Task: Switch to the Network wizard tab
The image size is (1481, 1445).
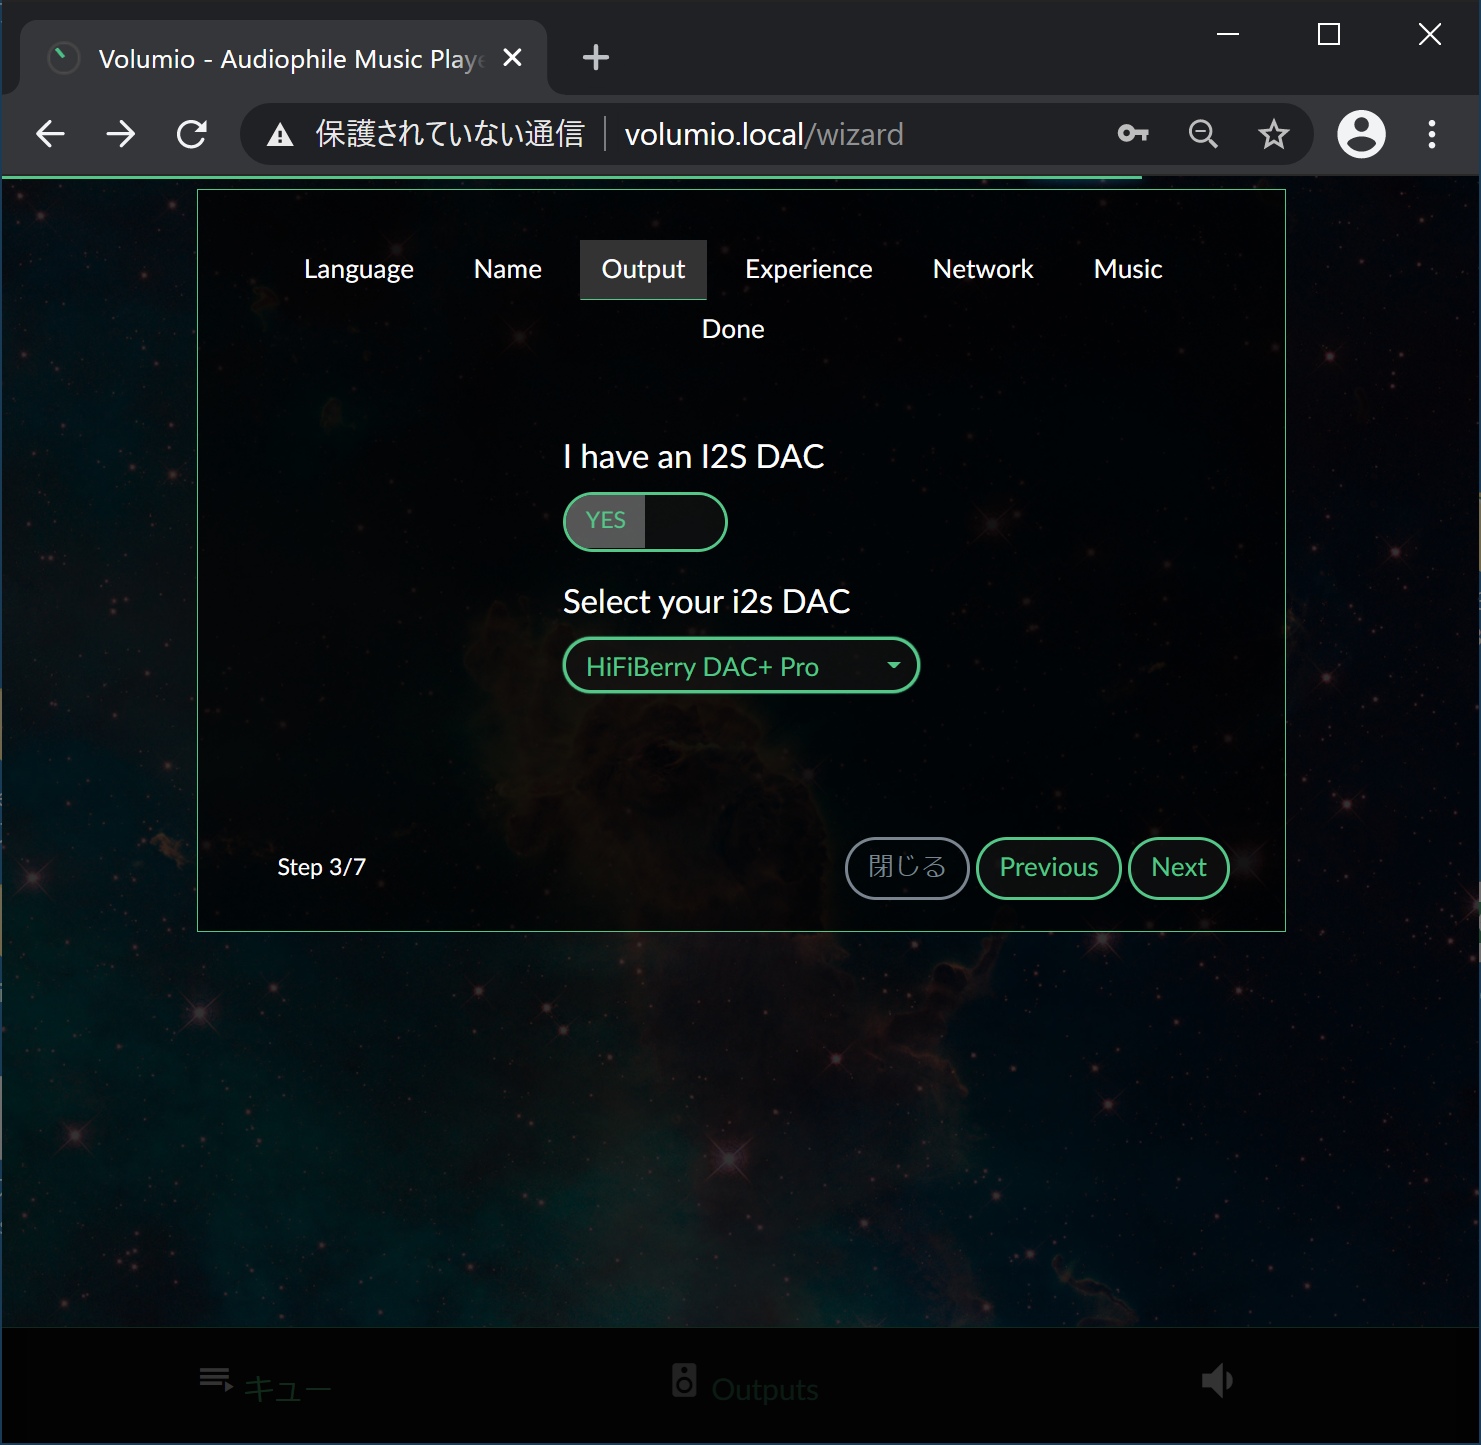Action: pos(982,269)
